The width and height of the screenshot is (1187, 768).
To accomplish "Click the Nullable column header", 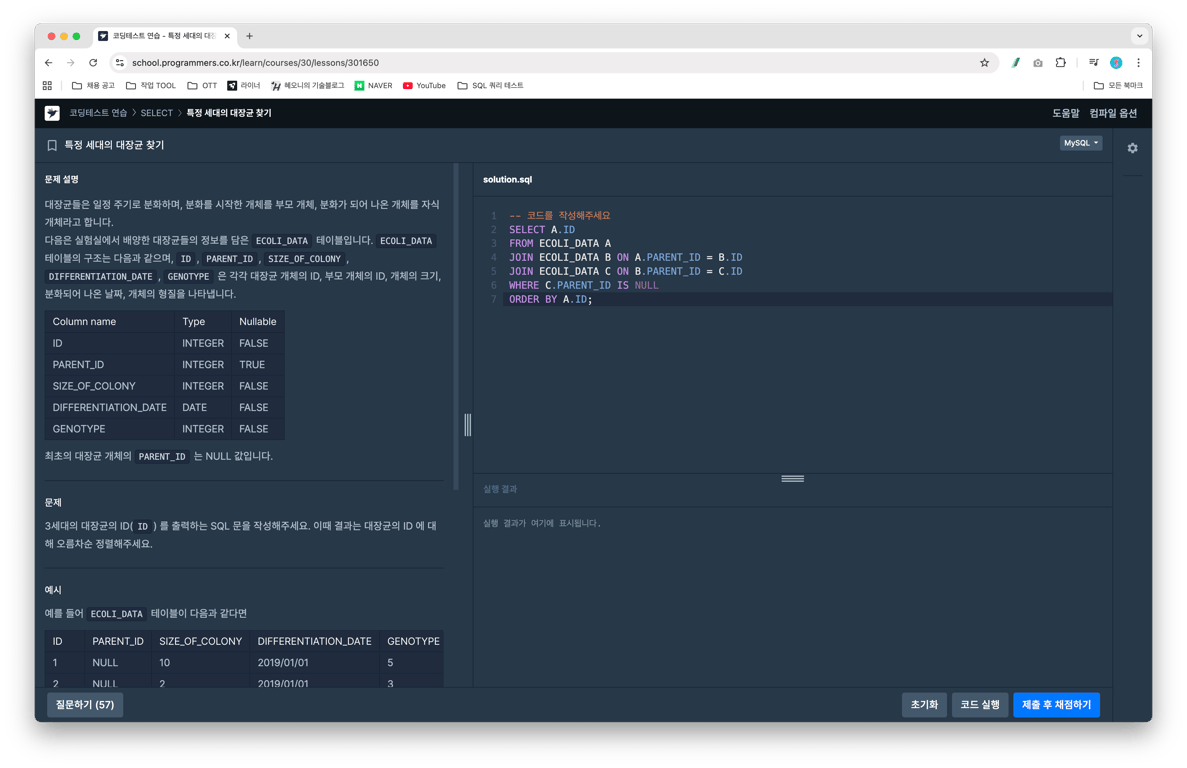I will tap(257, 322).
